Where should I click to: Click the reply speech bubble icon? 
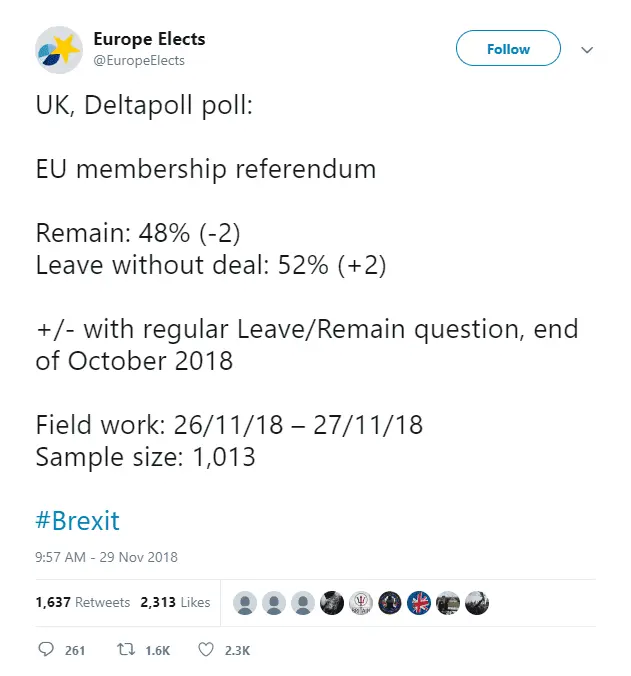[46, 650]
